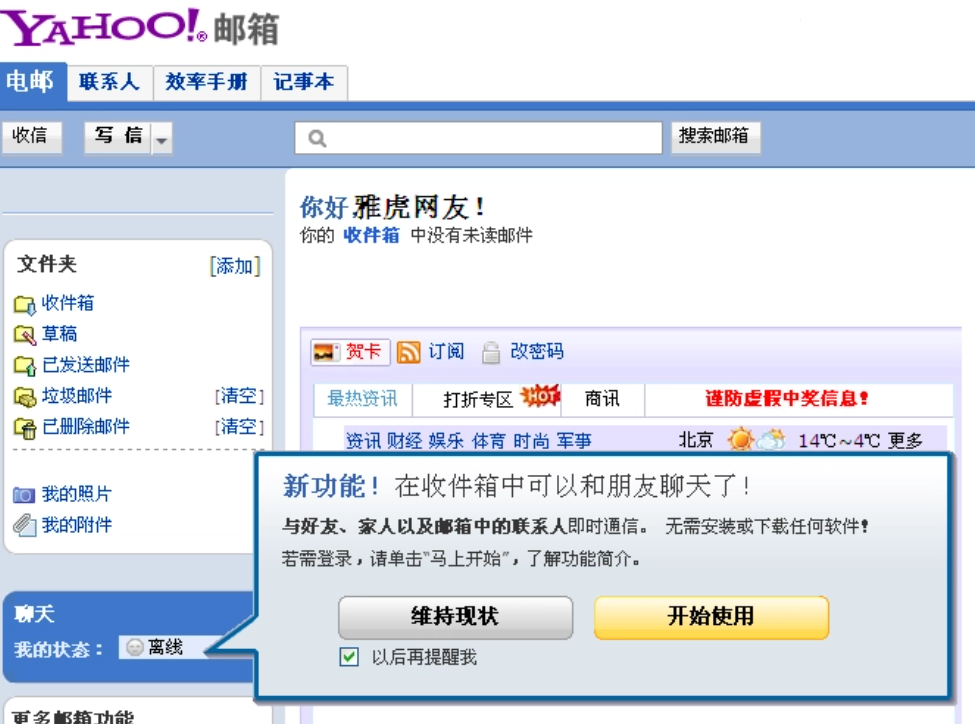975x724 pixels.
Task: Click the RSS feed icon next to 订阅
Action: [x=409, y=352]
